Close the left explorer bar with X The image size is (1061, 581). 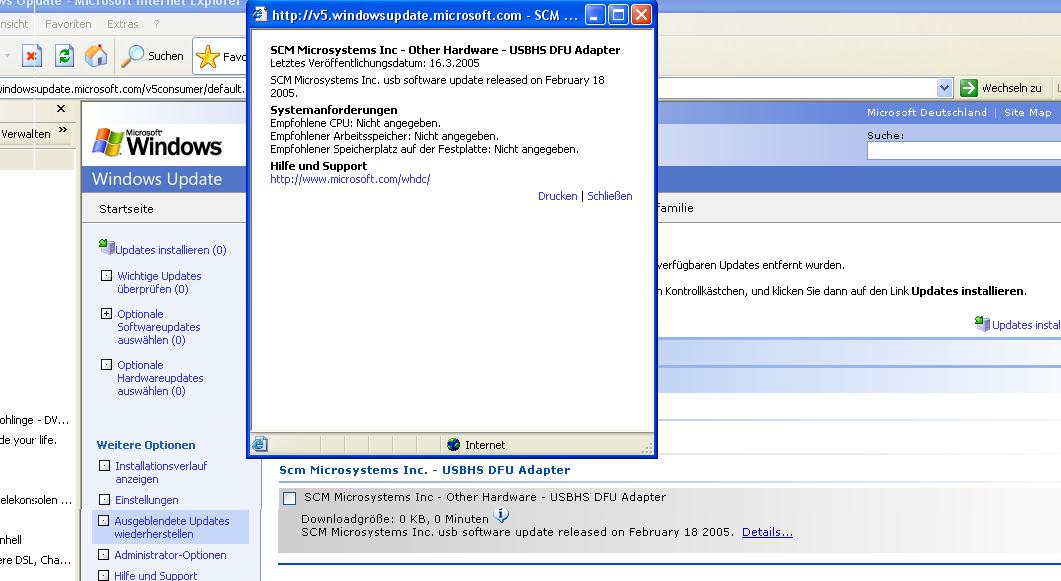click(61, 108)
